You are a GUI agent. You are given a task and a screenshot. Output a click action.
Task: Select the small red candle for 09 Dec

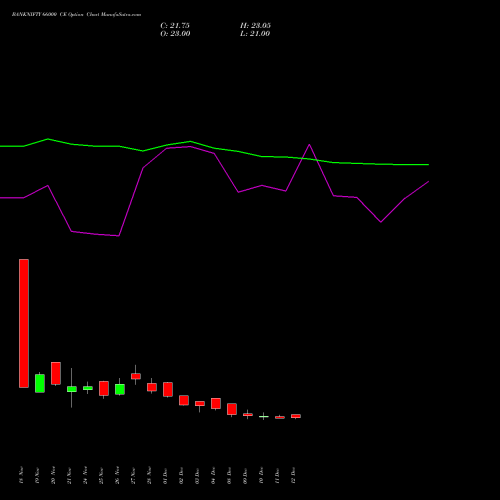pyautogui.click(x=248, y=415)
